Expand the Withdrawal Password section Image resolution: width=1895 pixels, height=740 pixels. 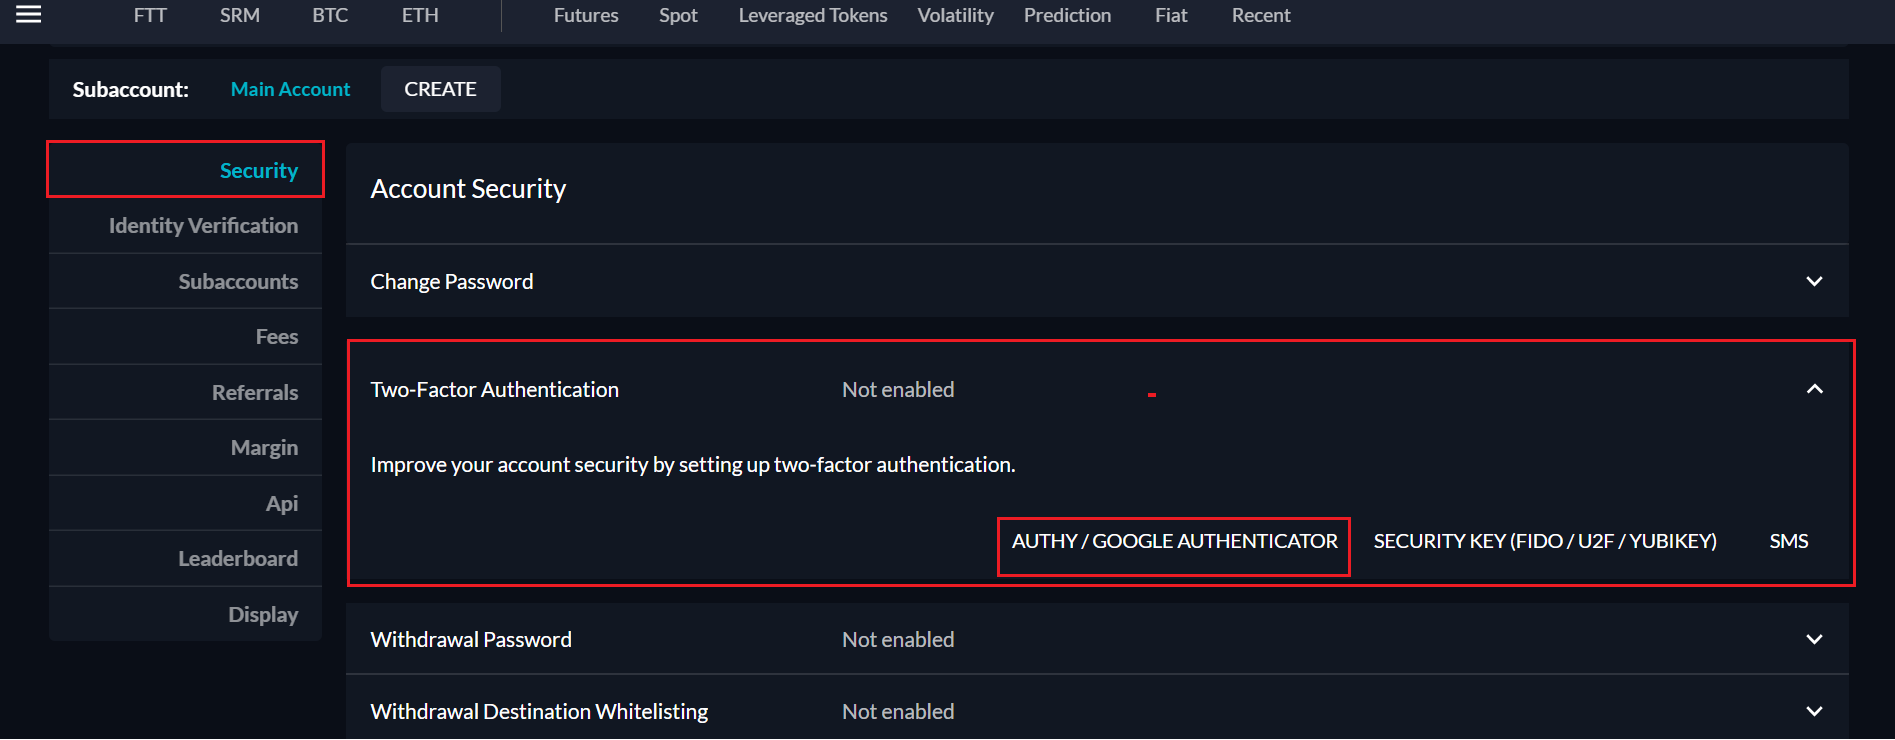pos(1814,639)
